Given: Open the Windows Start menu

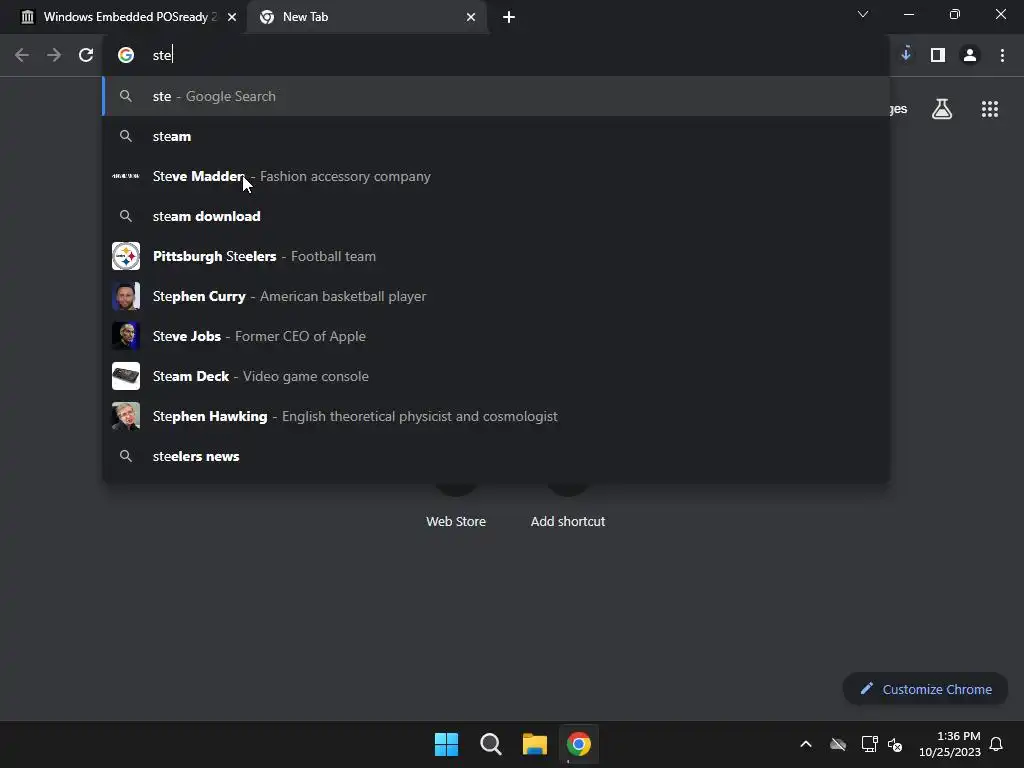Looking at the screenshot, I should point(447,744).
